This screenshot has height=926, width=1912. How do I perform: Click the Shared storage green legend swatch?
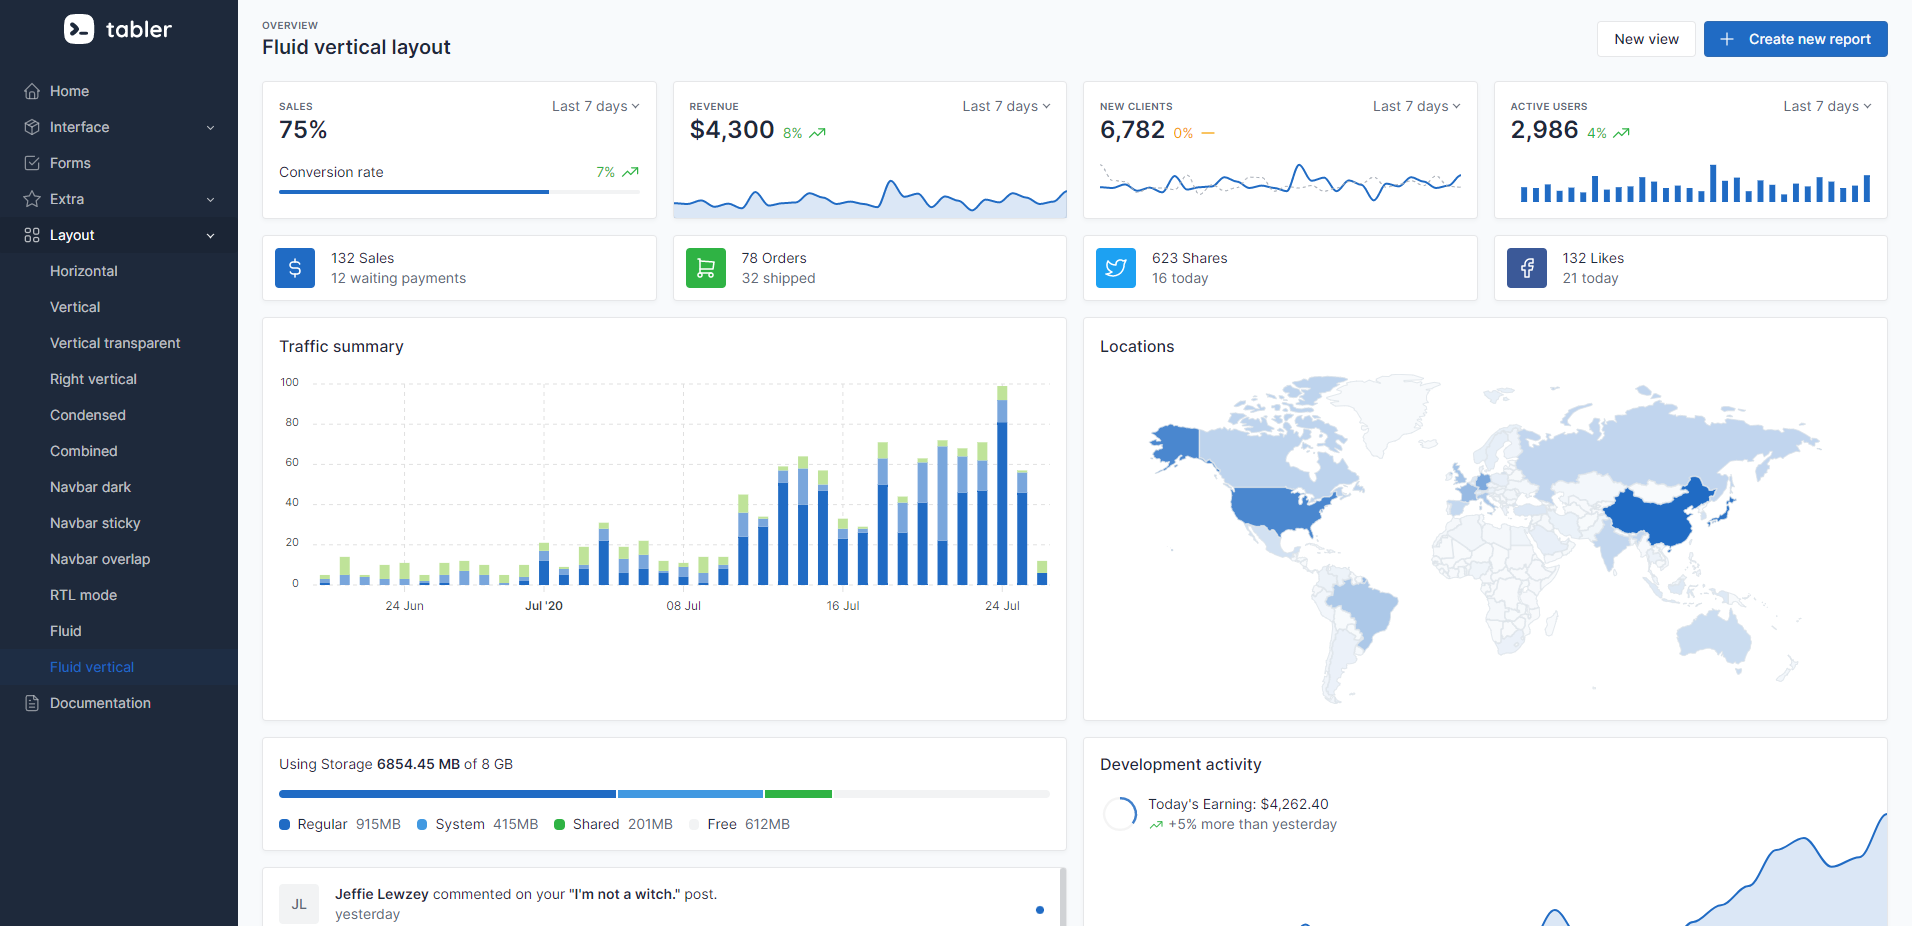click(x=560, y=825)
